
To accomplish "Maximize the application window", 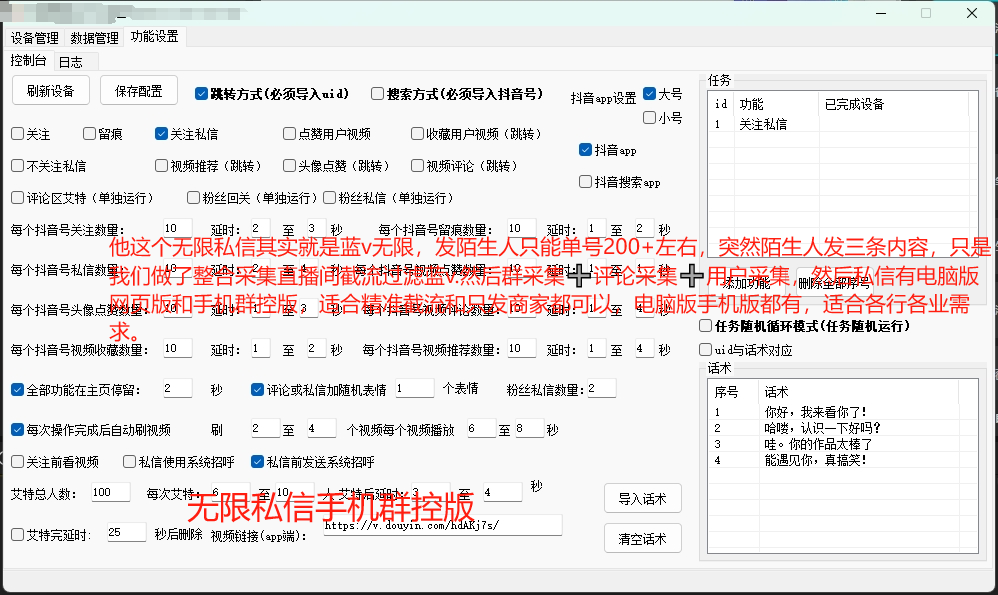I will pyautogui.click(x=925, y=14).
